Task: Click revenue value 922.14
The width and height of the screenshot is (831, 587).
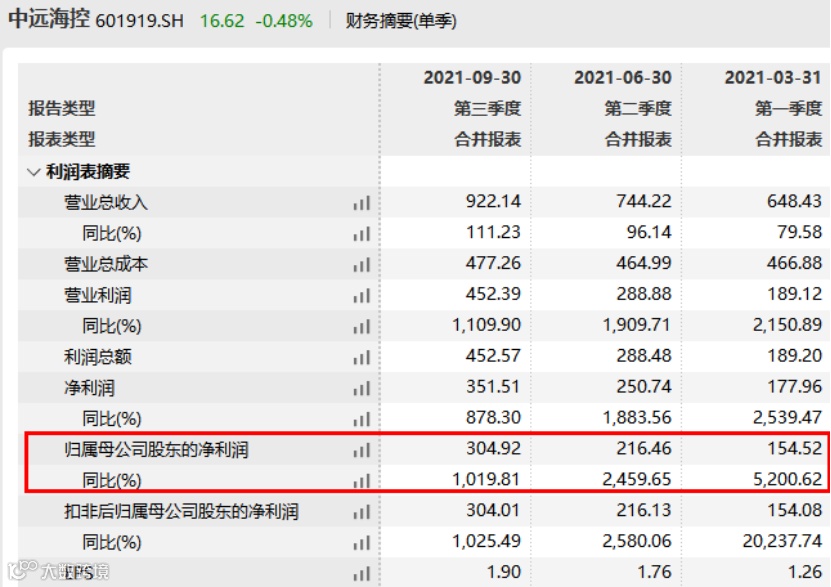Action: 493,201
